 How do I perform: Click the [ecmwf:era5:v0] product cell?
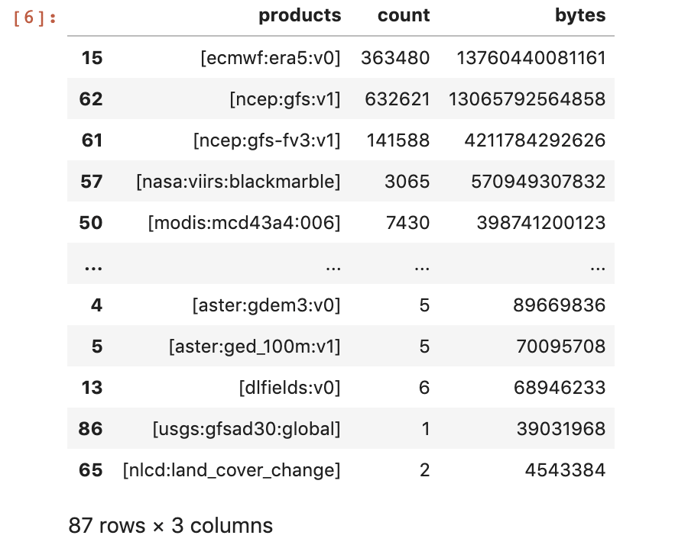(x=270, y=58)
